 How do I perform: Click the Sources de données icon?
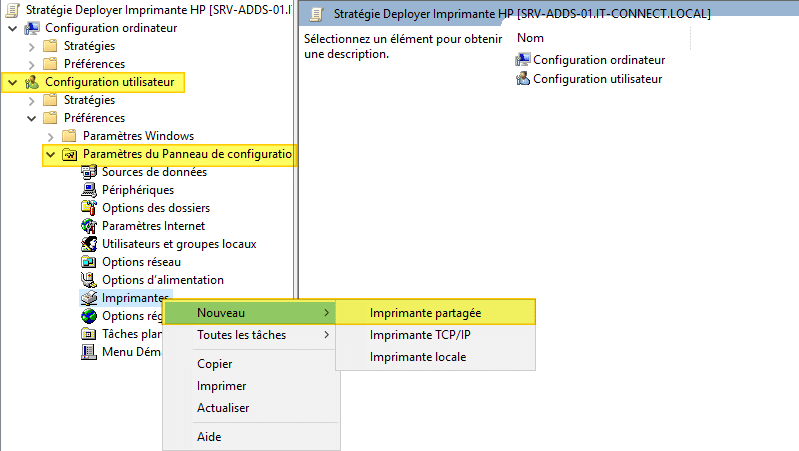[89, 172]
